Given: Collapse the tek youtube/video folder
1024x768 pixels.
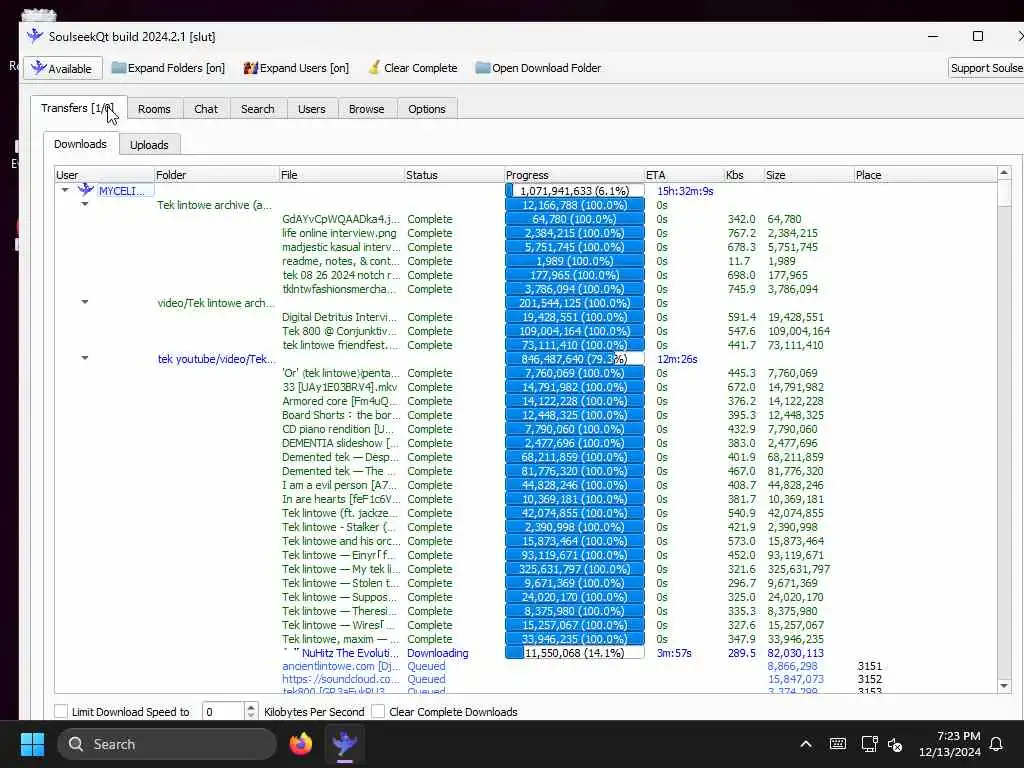Looking at the screenshot, I should pyautogui.click(x=85, y=358).
